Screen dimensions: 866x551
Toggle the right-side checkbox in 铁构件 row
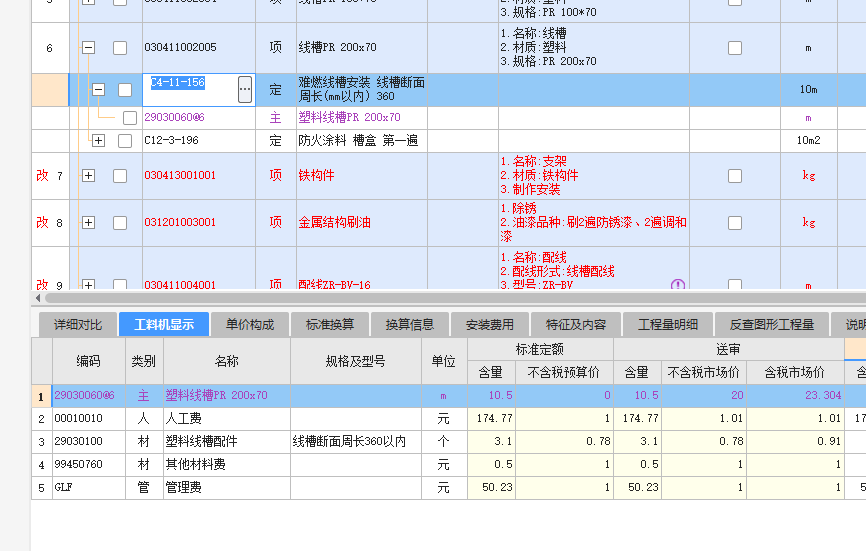735,176
